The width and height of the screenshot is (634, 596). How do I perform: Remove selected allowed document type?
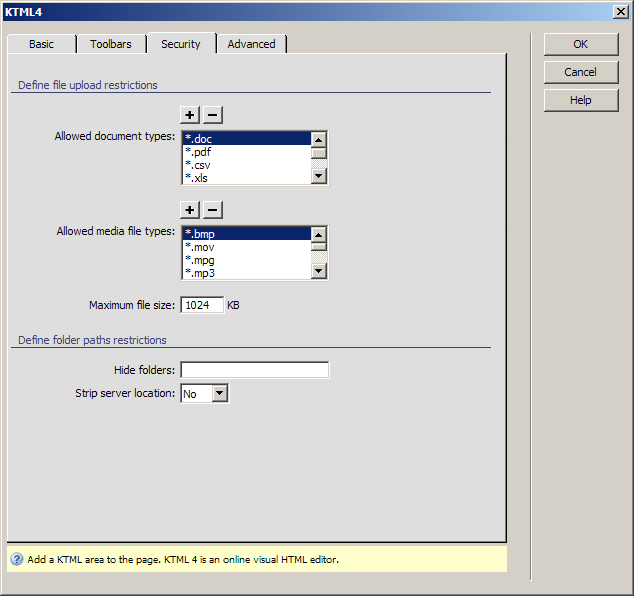[x=213, y=115]
